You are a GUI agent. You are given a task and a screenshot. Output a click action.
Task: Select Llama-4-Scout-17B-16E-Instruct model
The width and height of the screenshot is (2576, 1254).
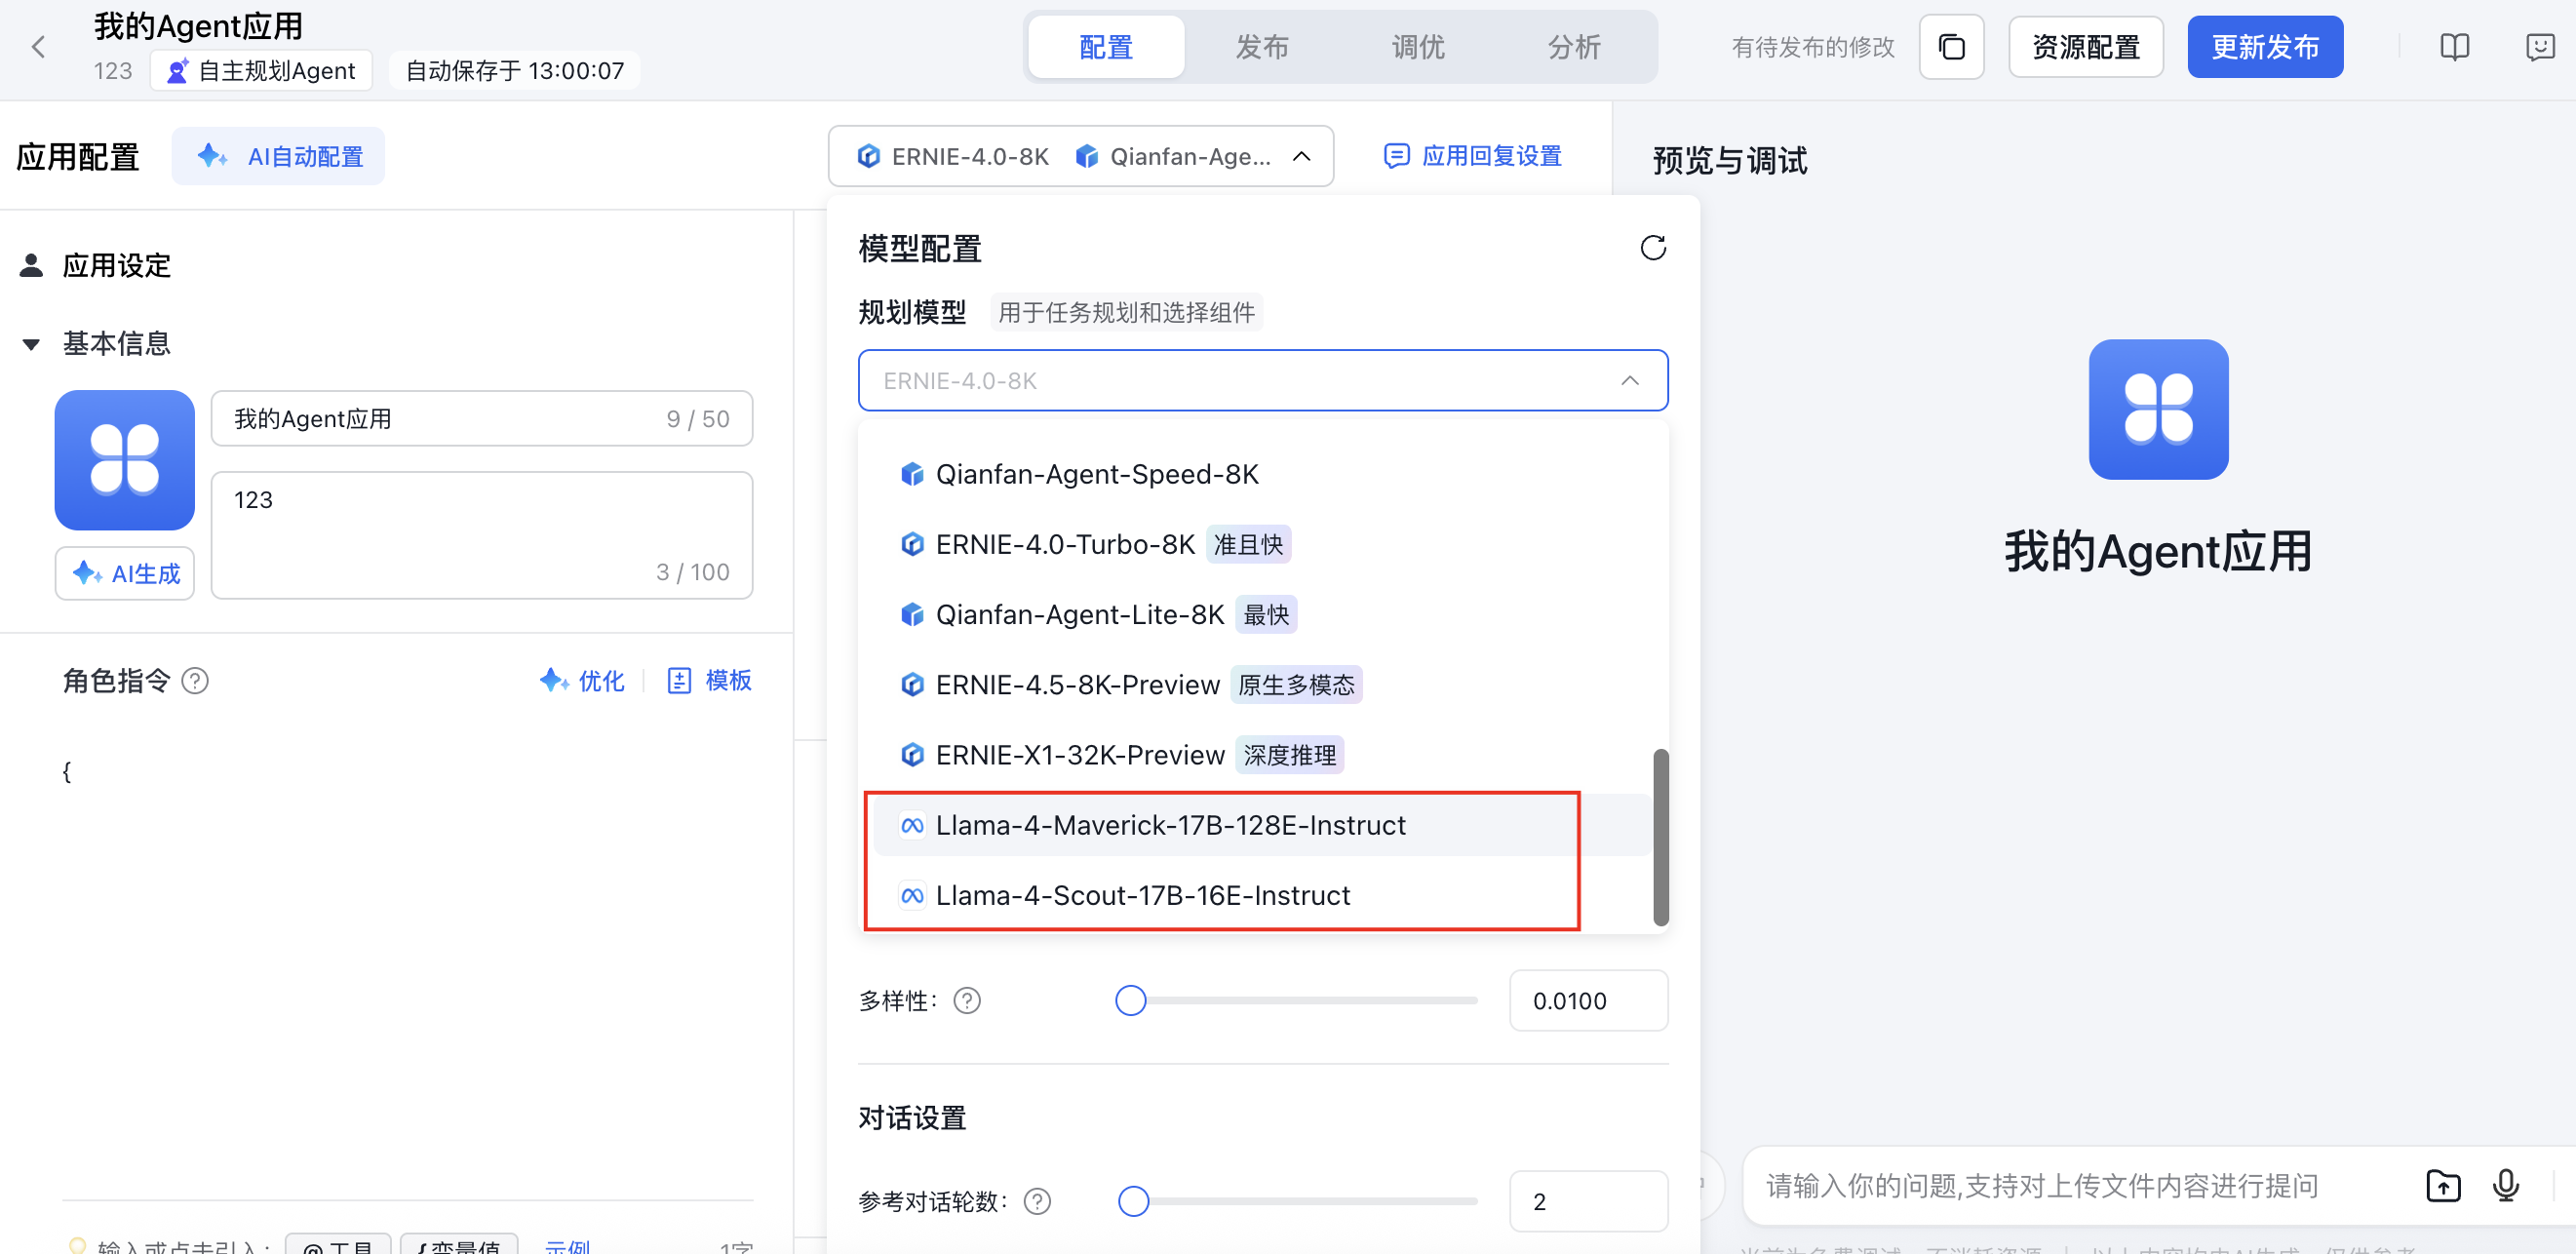1262,895
